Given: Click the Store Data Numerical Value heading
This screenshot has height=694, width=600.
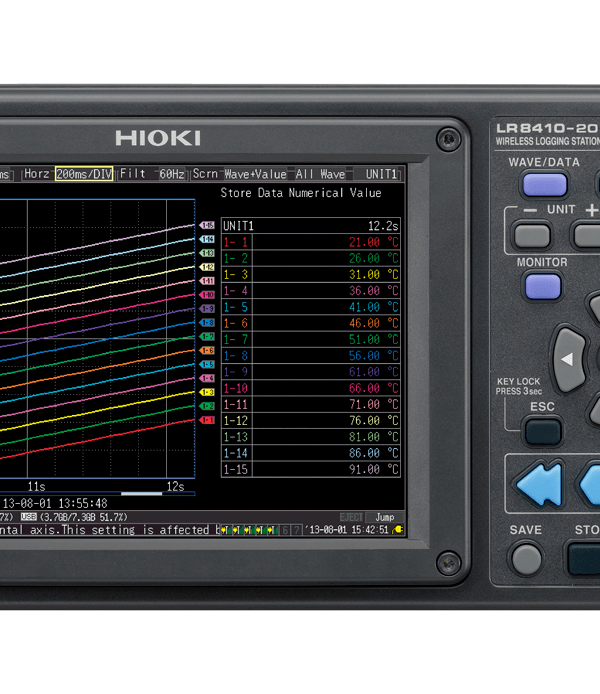Looking at the screenshot, I should pos(301,193).
